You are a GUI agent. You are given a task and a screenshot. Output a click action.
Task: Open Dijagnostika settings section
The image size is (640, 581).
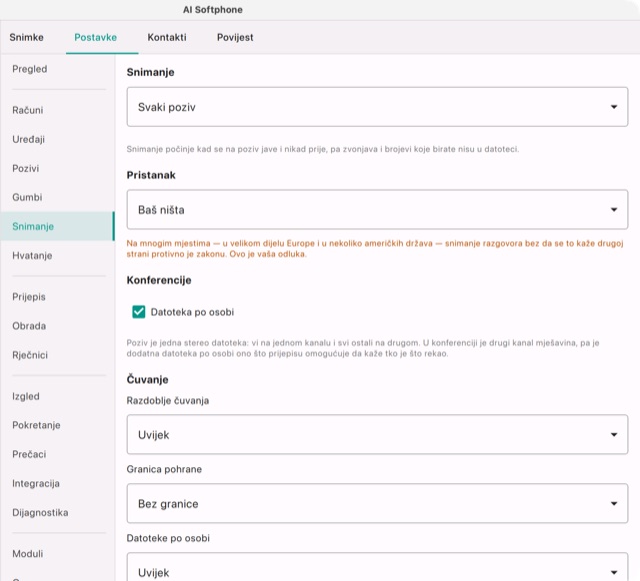57,512
